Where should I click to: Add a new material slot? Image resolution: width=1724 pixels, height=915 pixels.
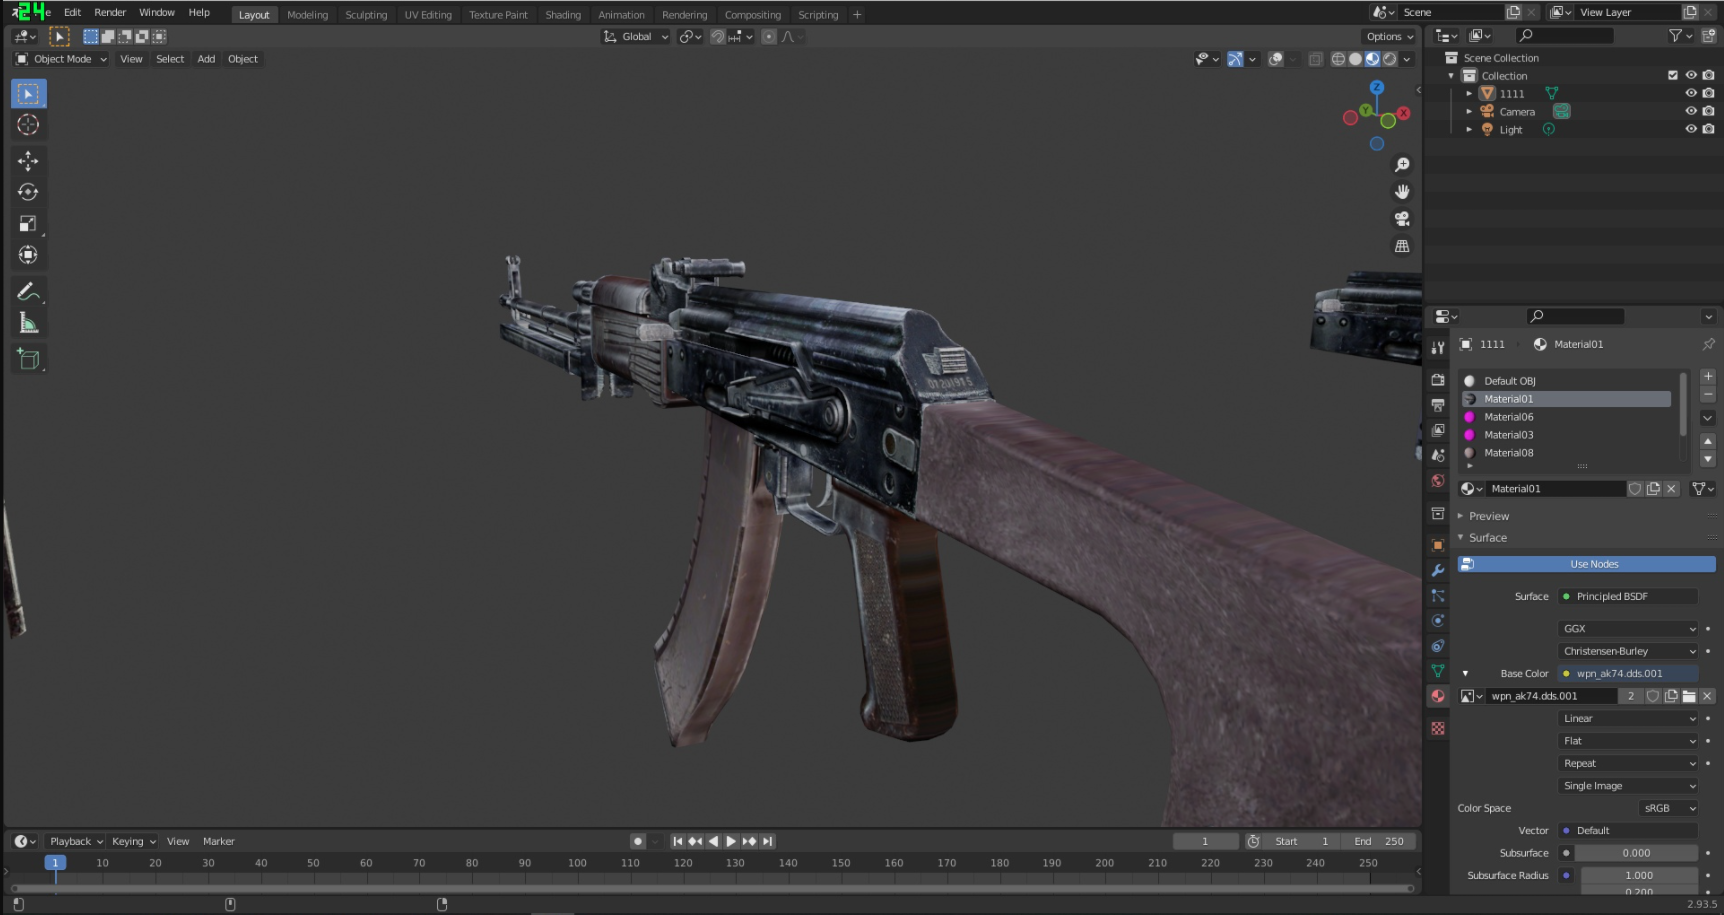click(x=1708, y=377)
